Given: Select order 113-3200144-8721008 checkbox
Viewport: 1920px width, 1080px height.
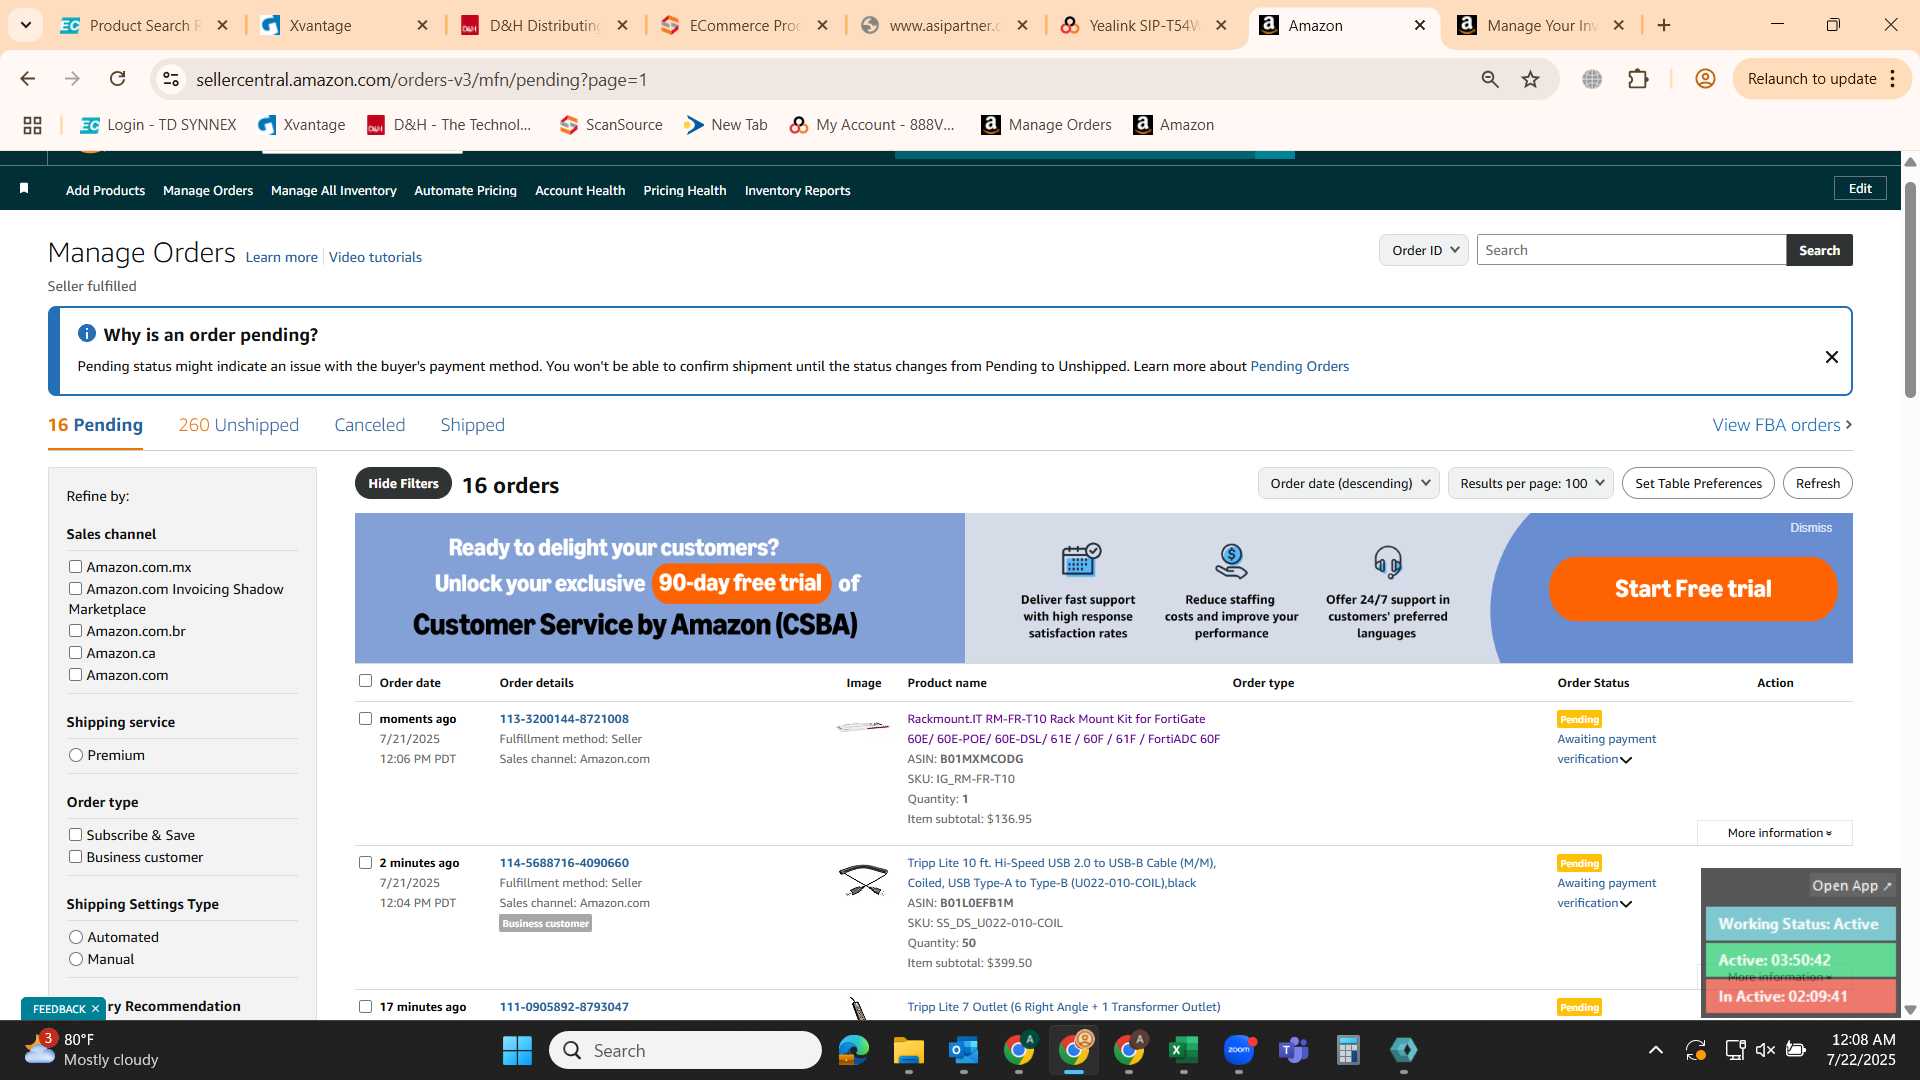Looking at the screenshot, I should (365, 718).
